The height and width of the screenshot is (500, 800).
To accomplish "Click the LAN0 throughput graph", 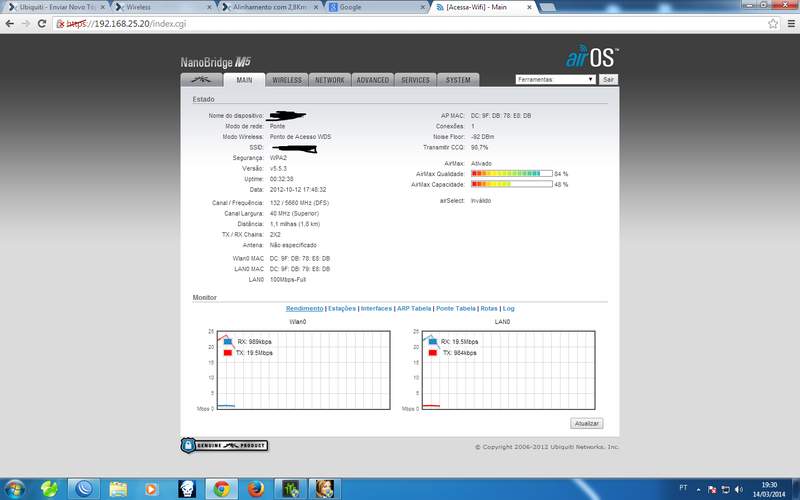I will coord(508,370).
